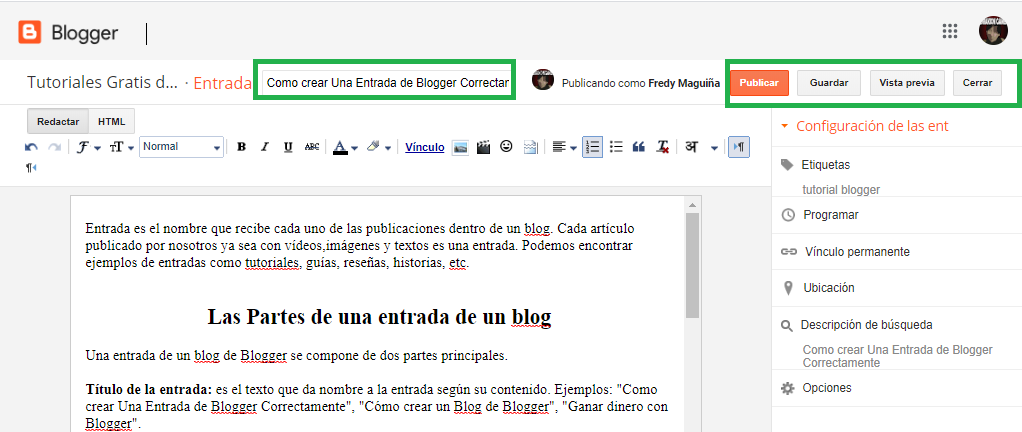Click the undo arrow icon
The width and height of the screenshot is (1022, 432).
click(x=31, y=148)
